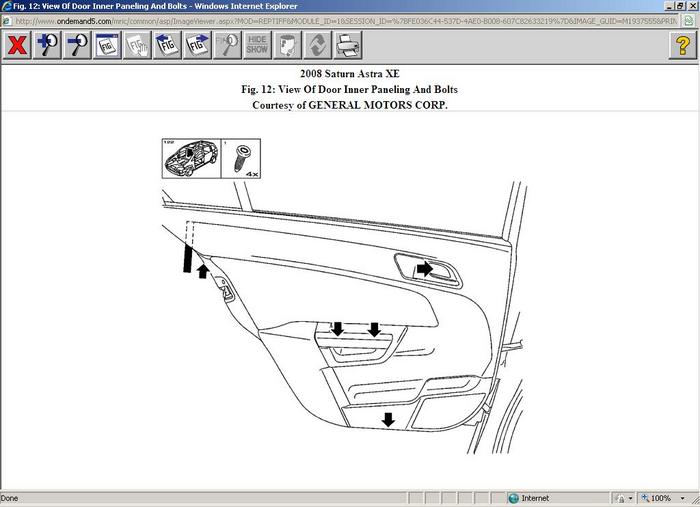
Task: Restore the window with the title bar restore button
Action: (x=680, y=6)
